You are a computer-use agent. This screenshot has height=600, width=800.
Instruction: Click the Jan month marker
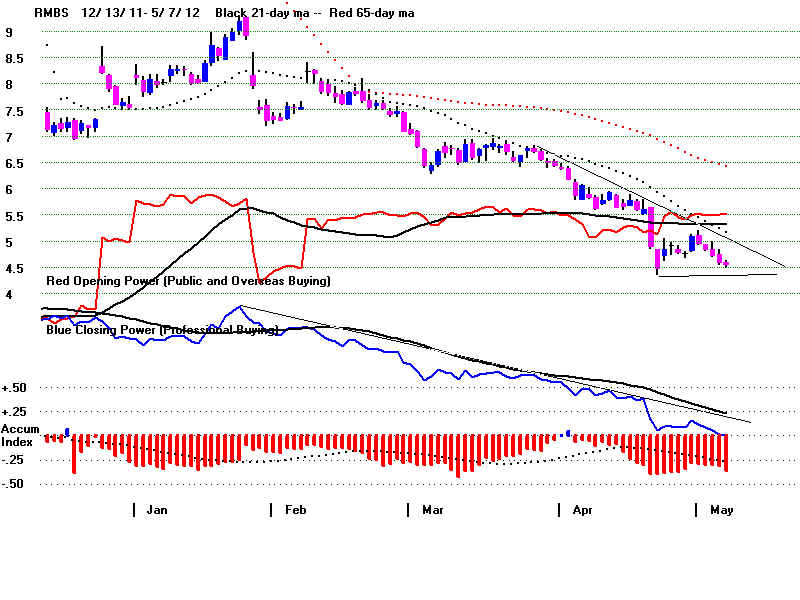point(156,510)
